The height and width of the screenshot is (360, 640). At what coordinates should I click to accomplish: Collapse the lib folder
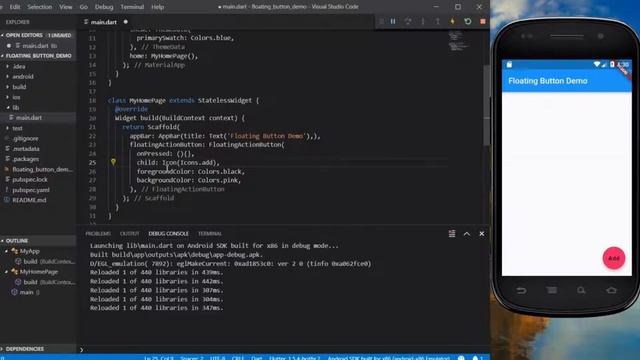click(x=7, y=107)
